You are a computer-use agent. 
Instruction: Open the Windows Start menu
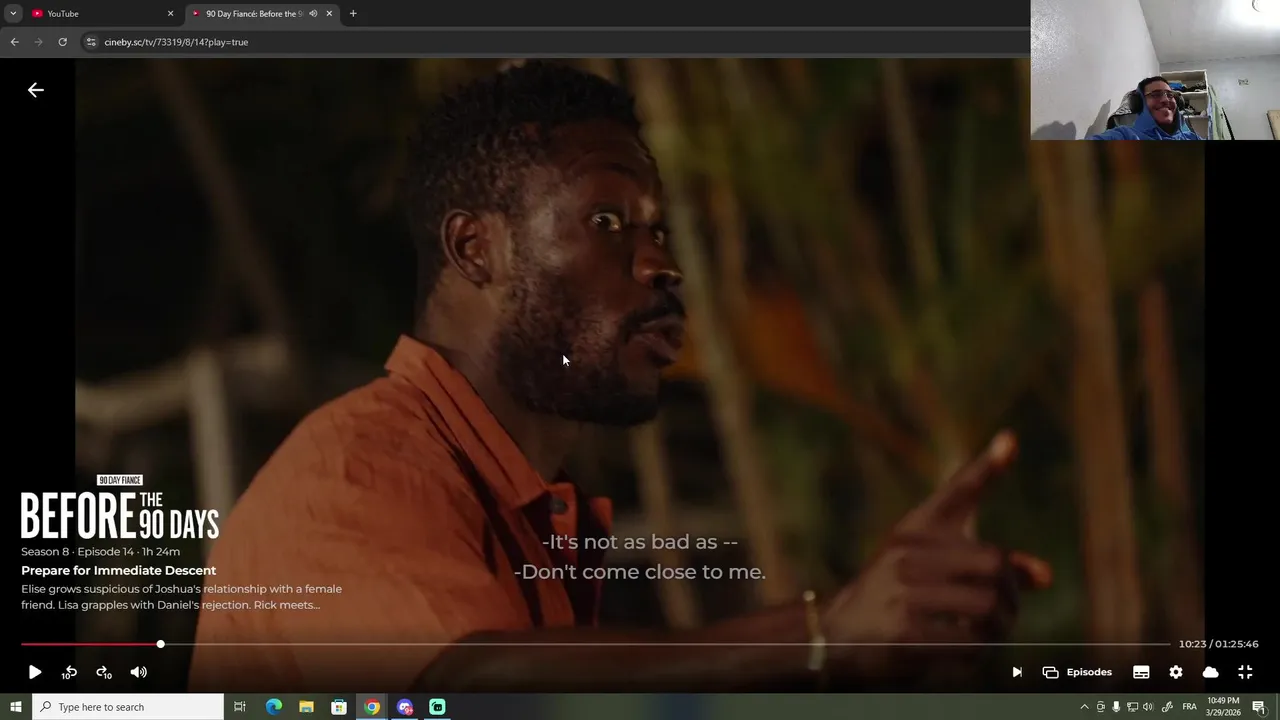pos(15,707)
